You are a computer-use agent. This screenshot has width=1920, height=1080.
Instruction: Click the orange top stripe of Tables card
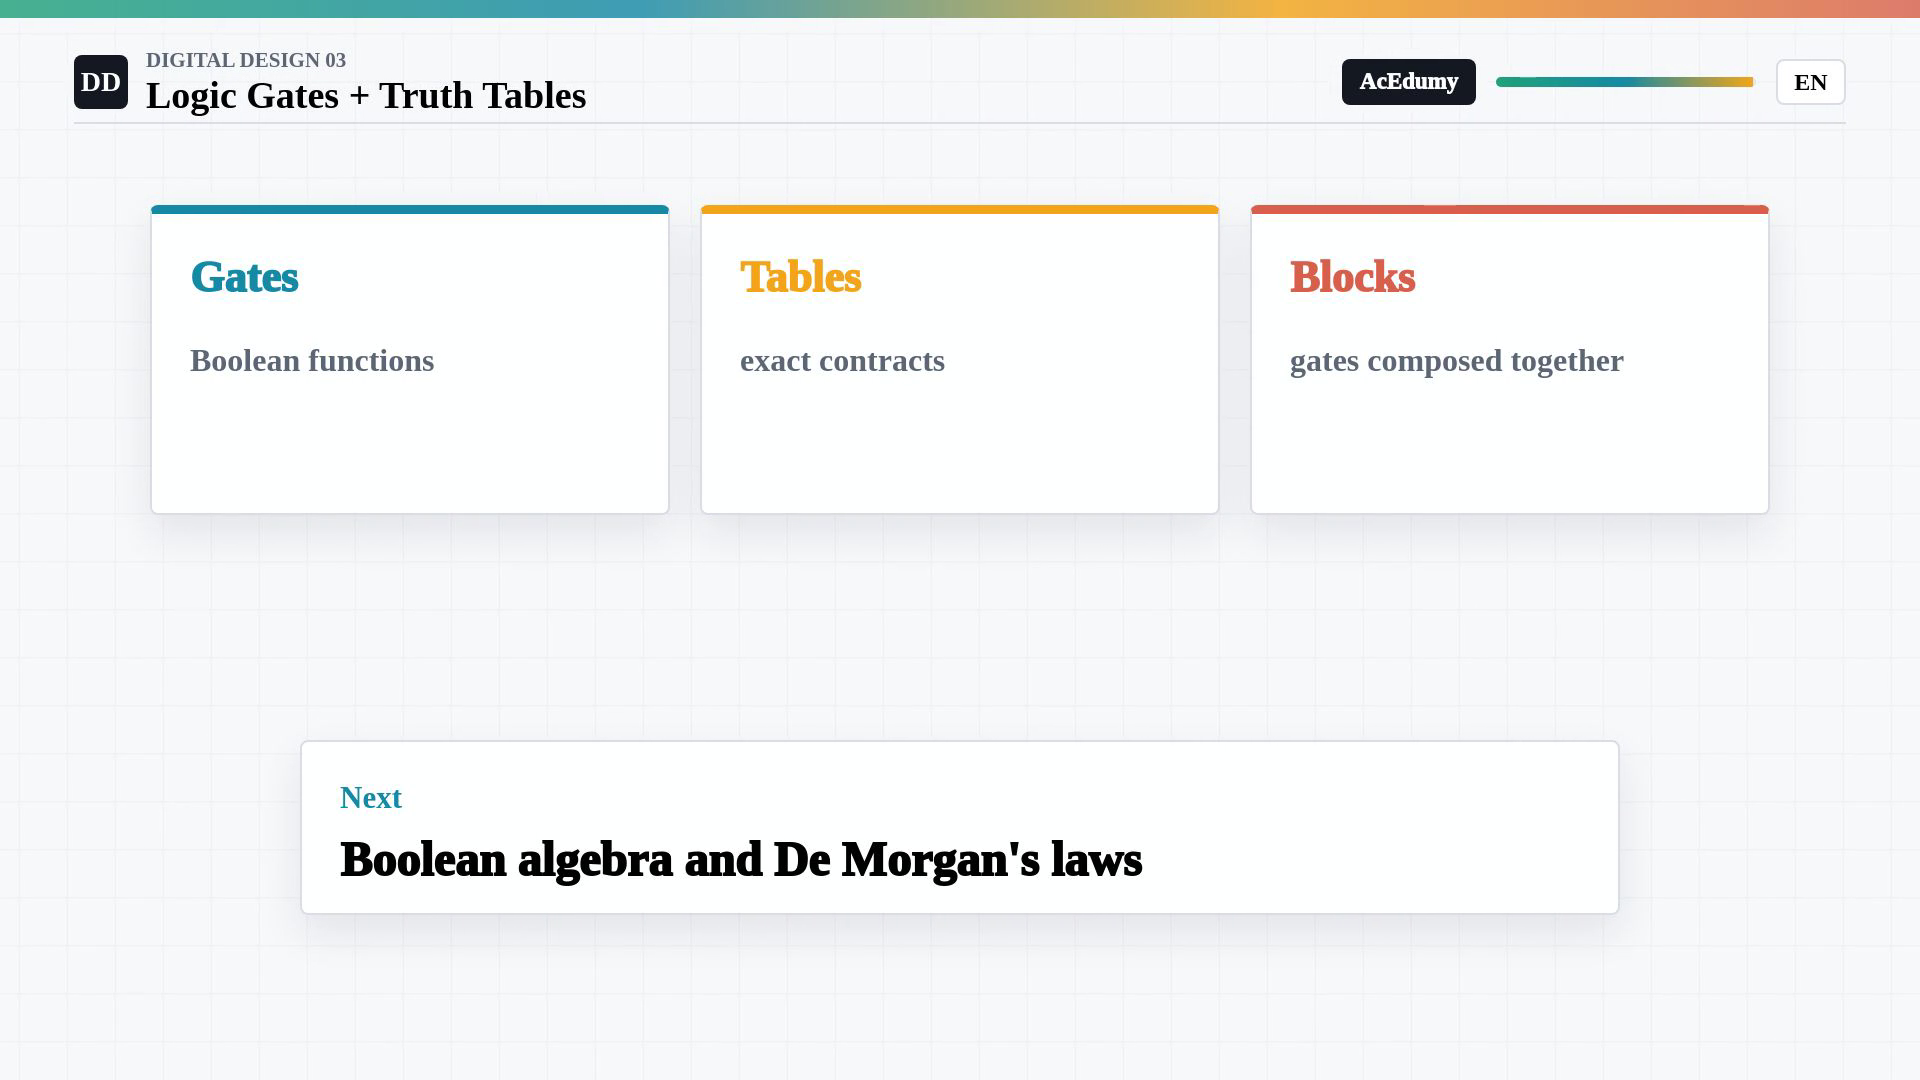pyautogui.click(x=960, y=210)
